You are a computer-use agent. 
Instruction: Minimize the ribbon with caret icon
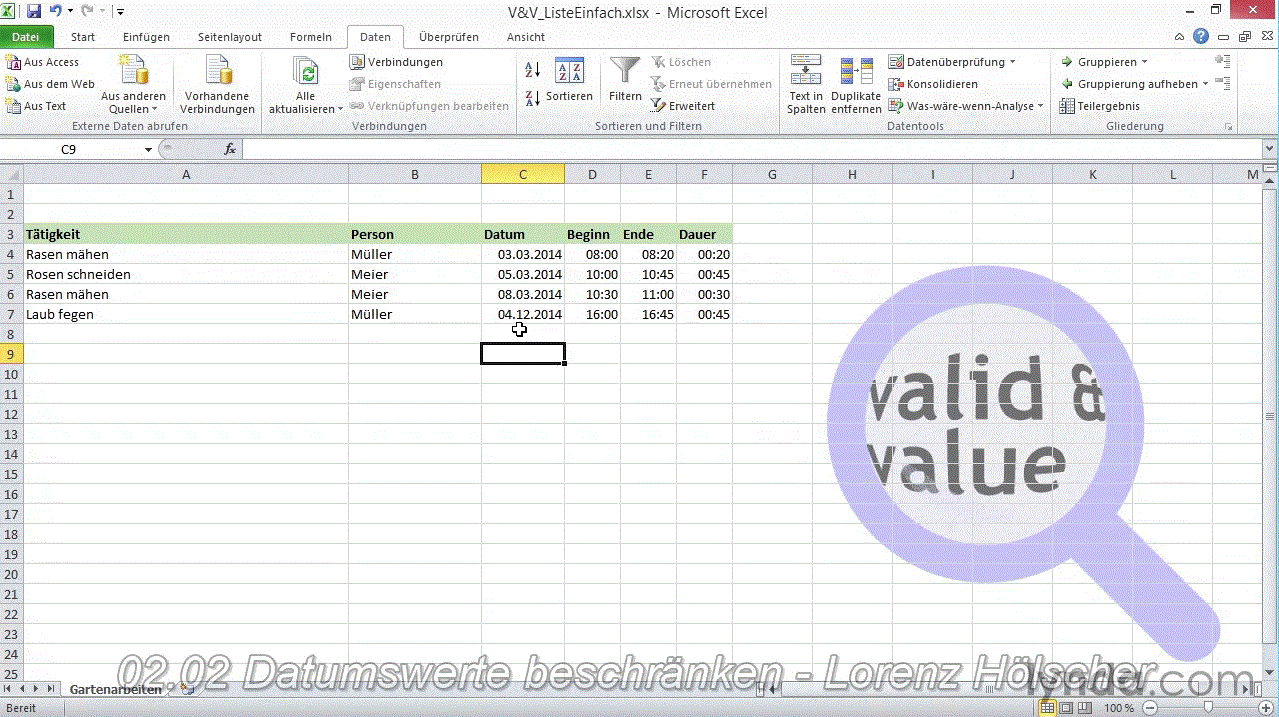point(1181,37)
